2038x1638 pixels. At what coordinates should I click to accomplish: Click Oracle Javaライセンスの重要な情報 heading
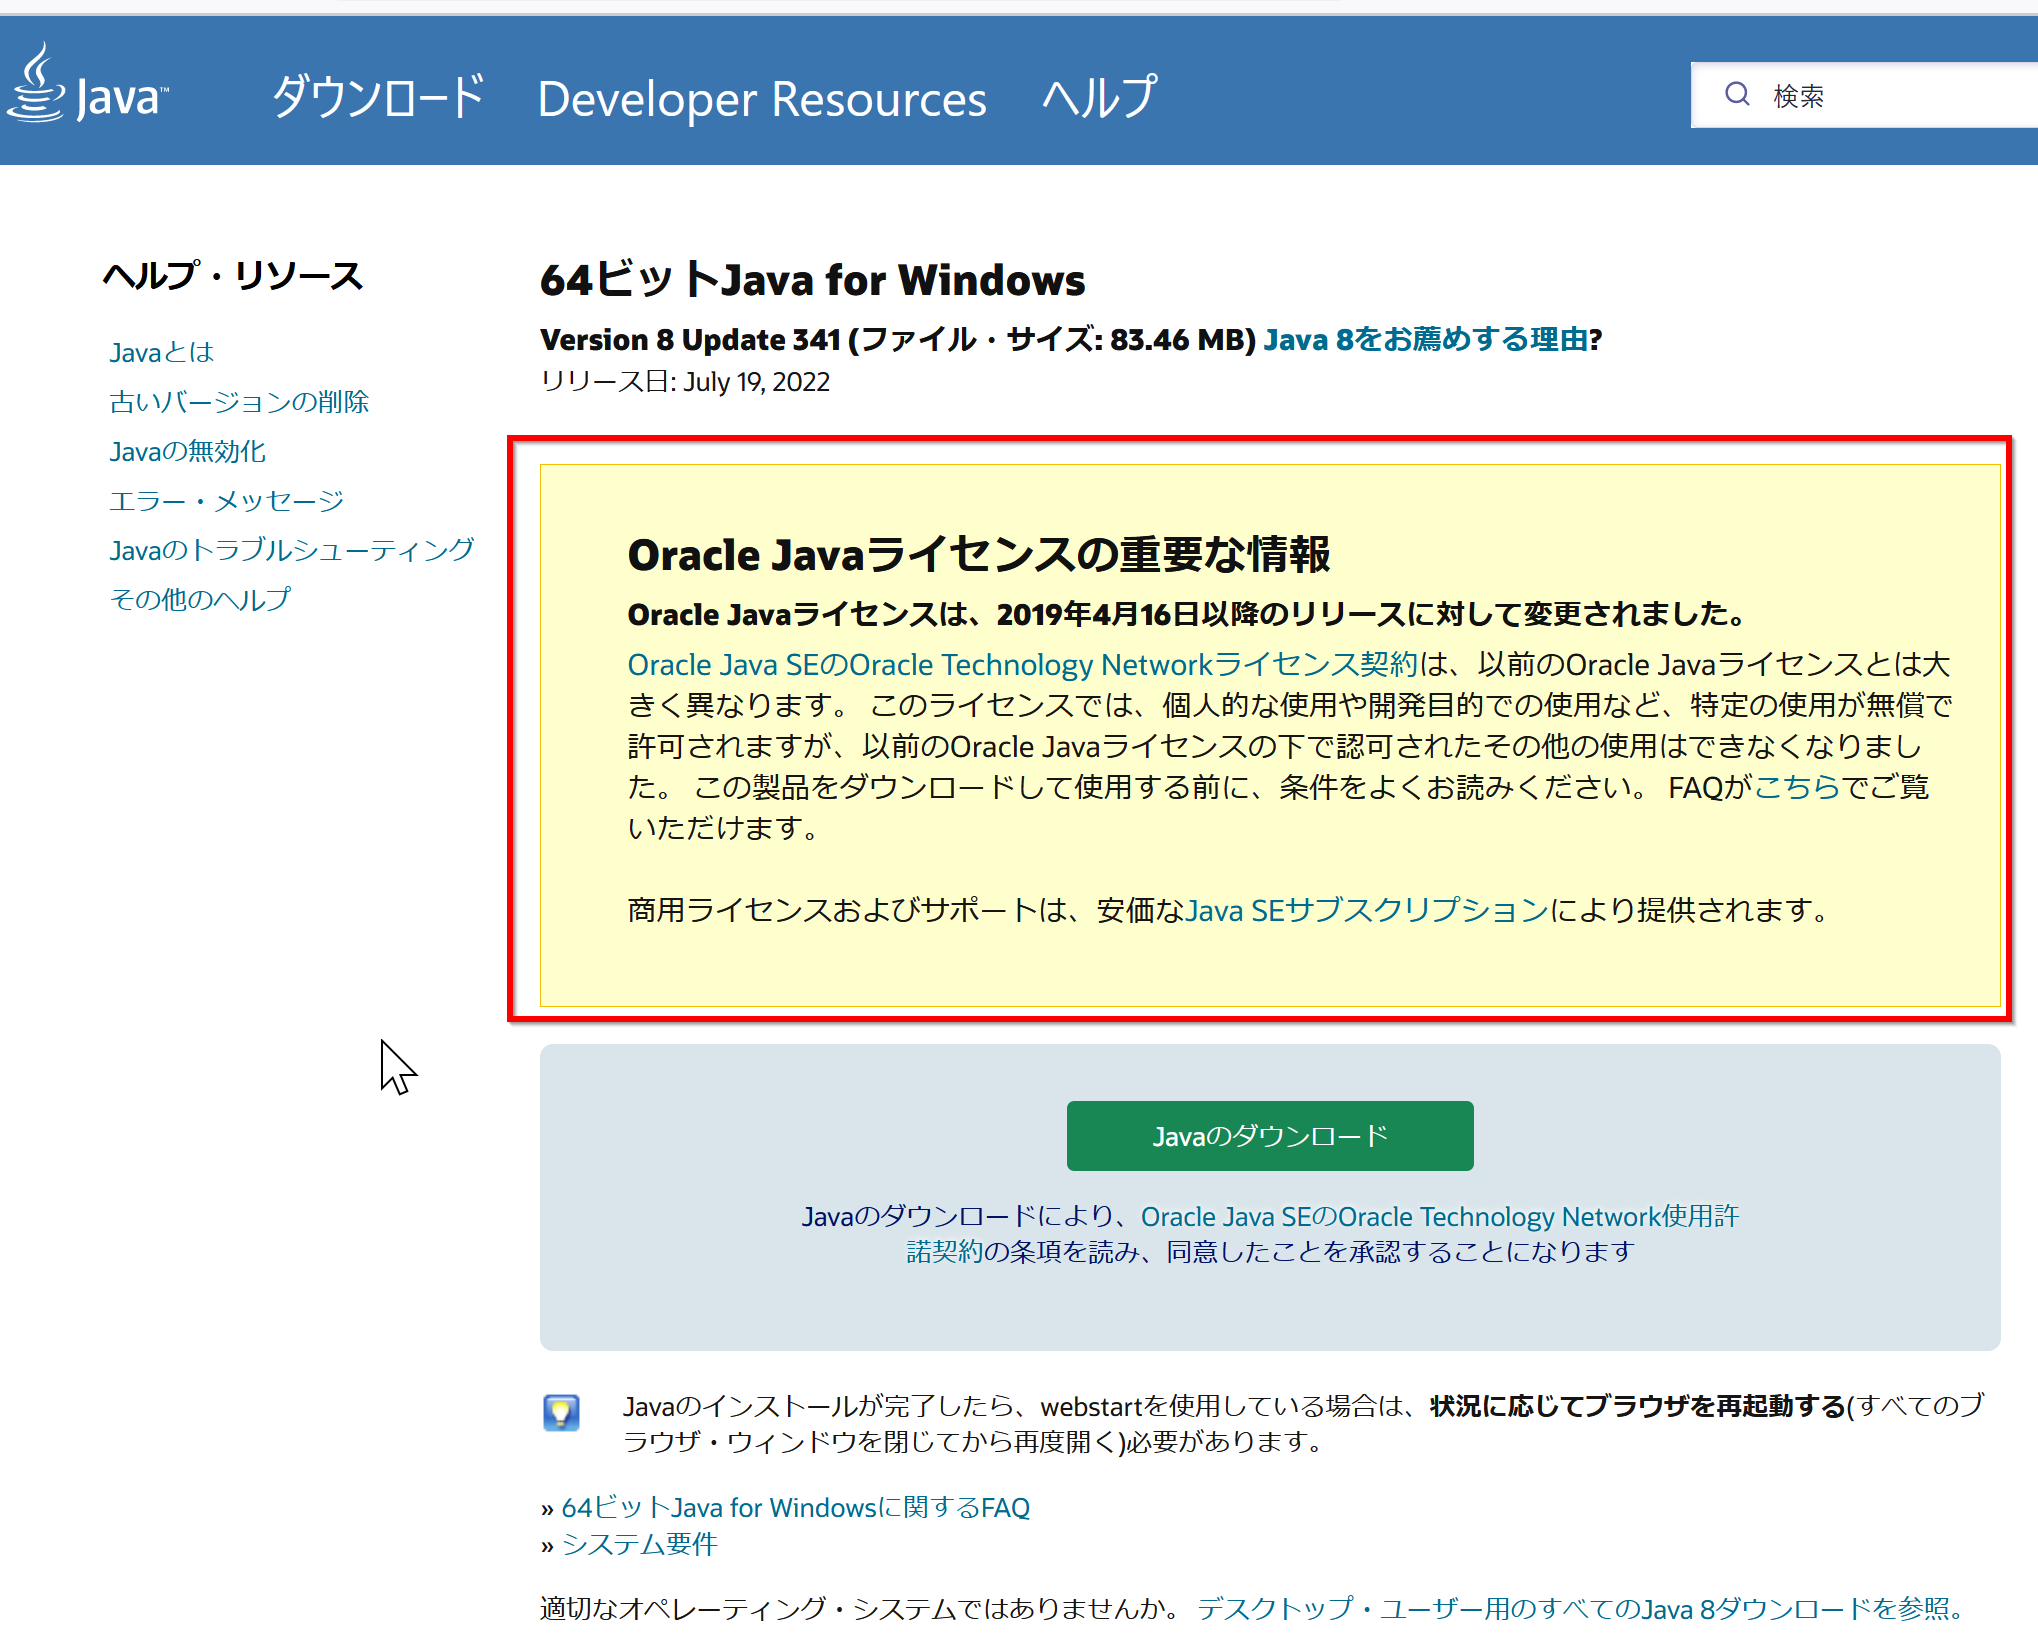(979, 554)
